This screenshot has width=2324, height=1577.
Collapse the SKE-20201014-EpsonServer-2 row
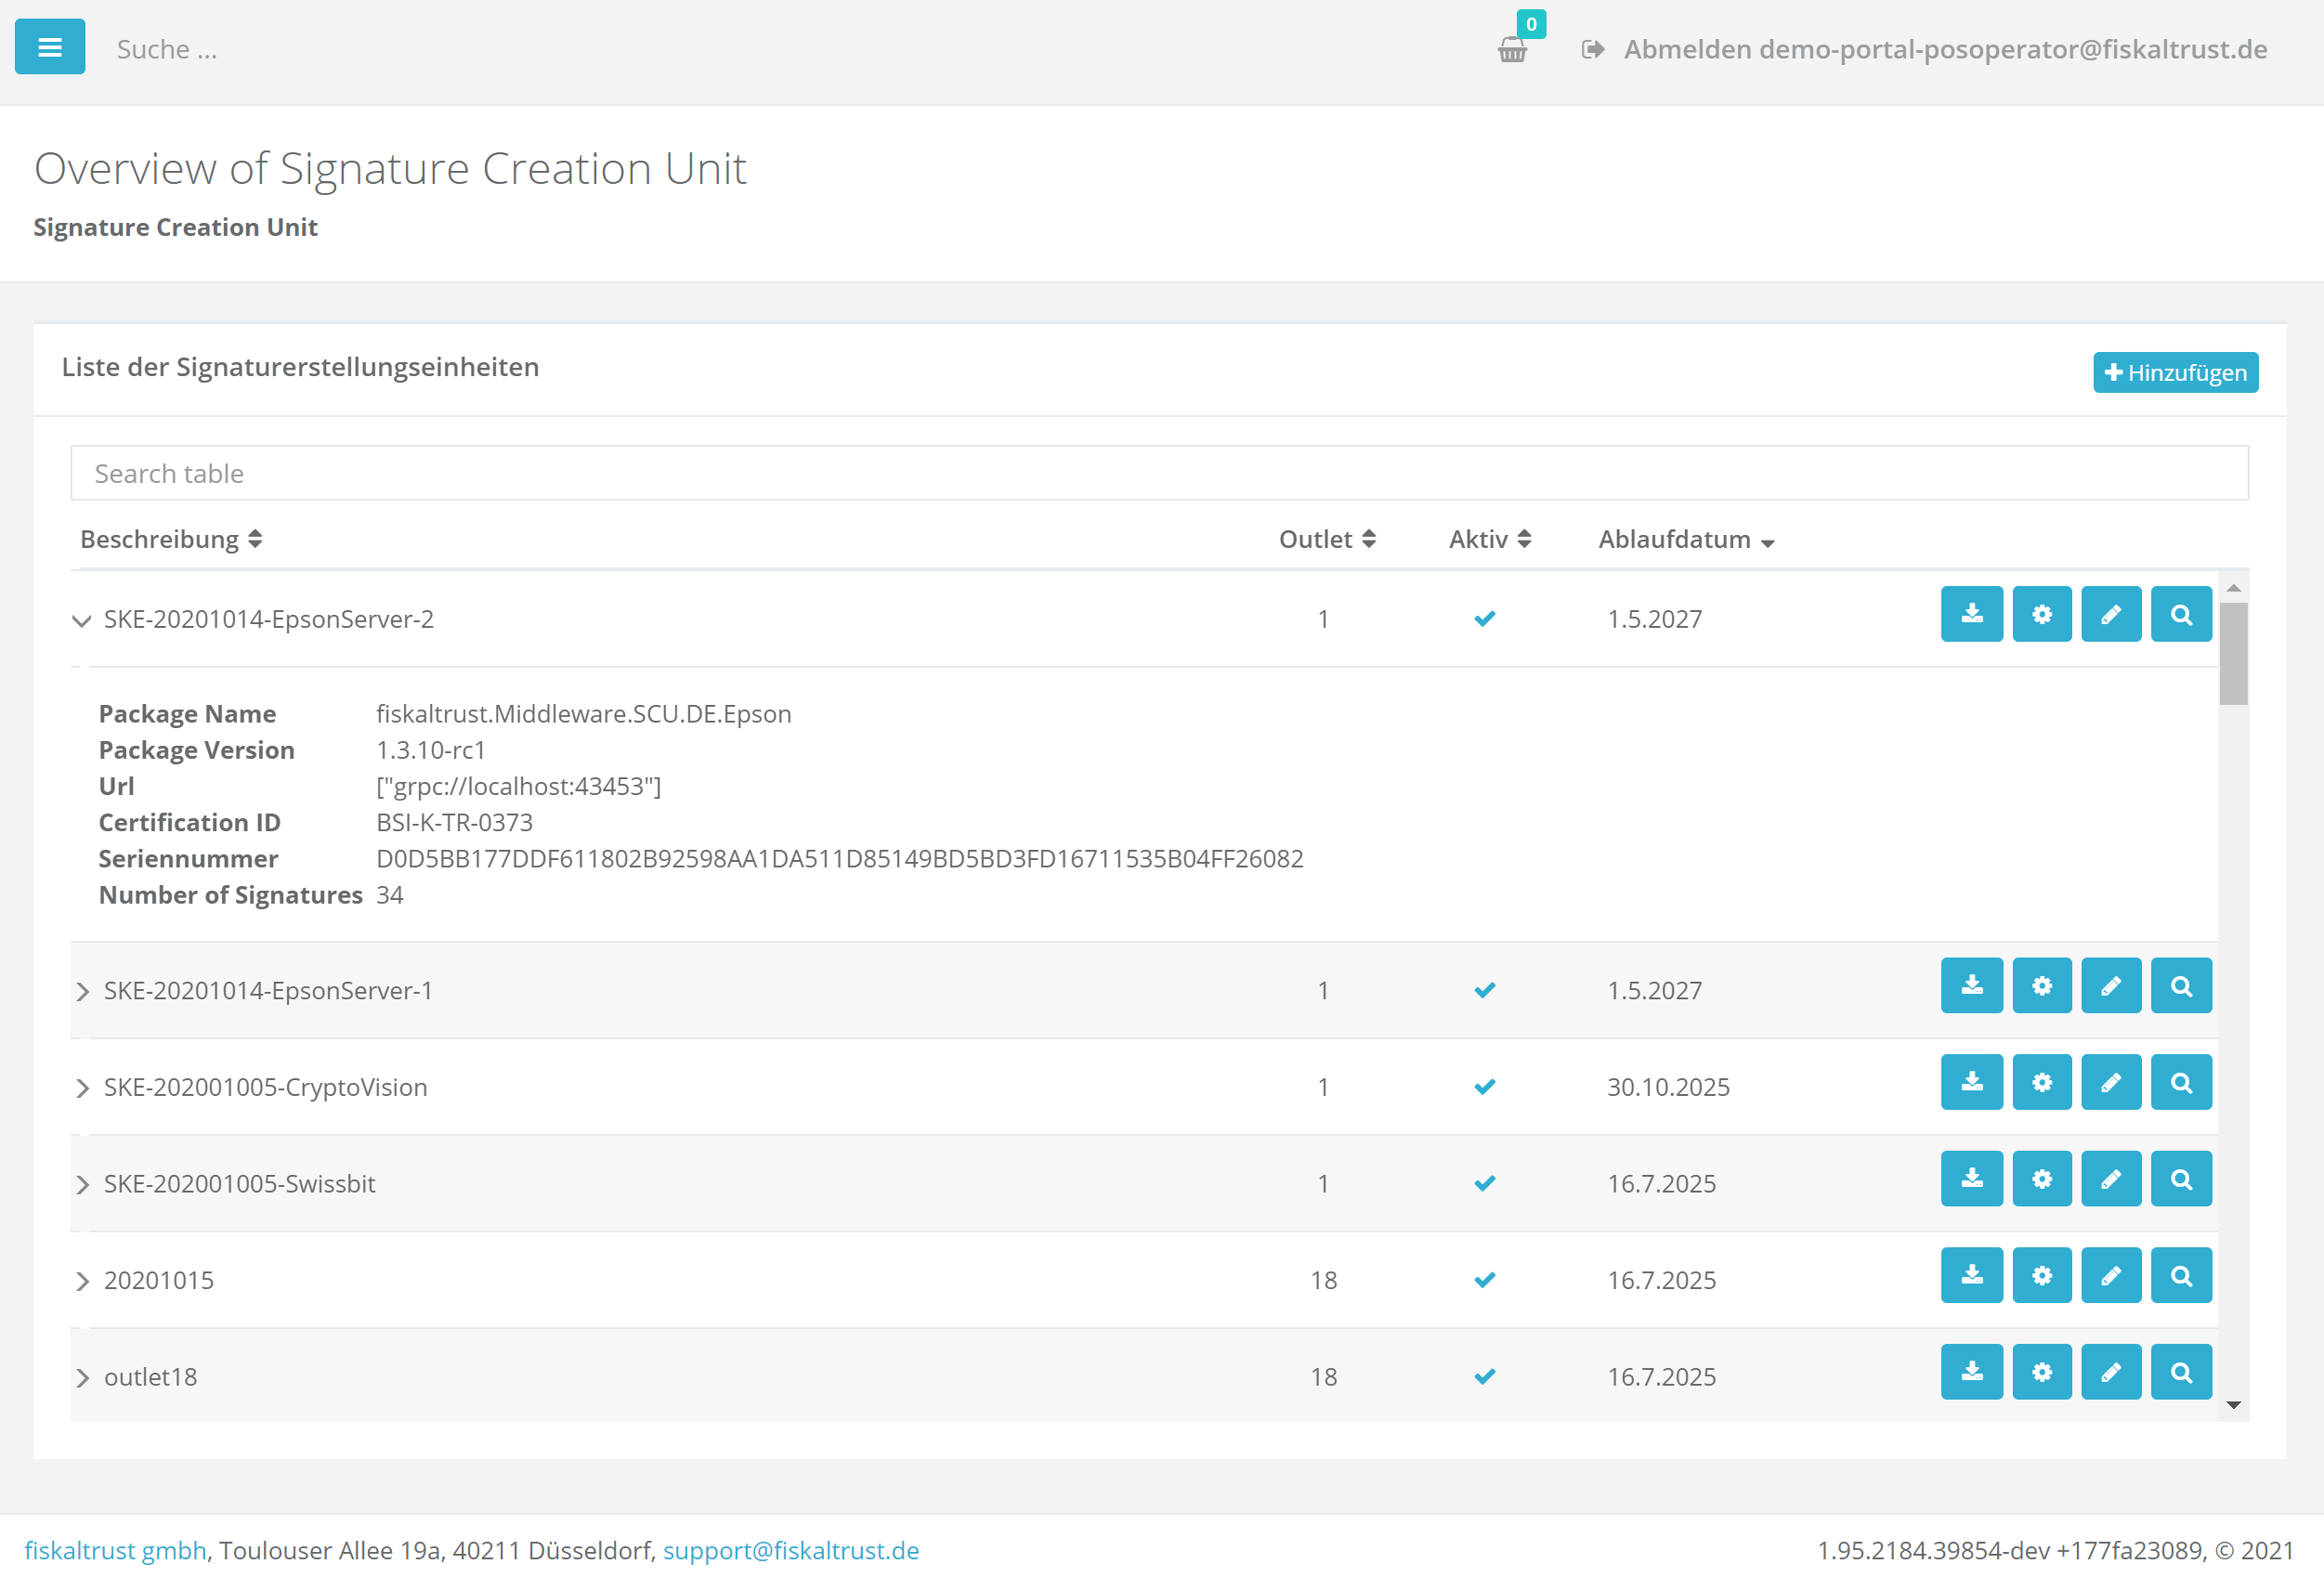(82, 620)
